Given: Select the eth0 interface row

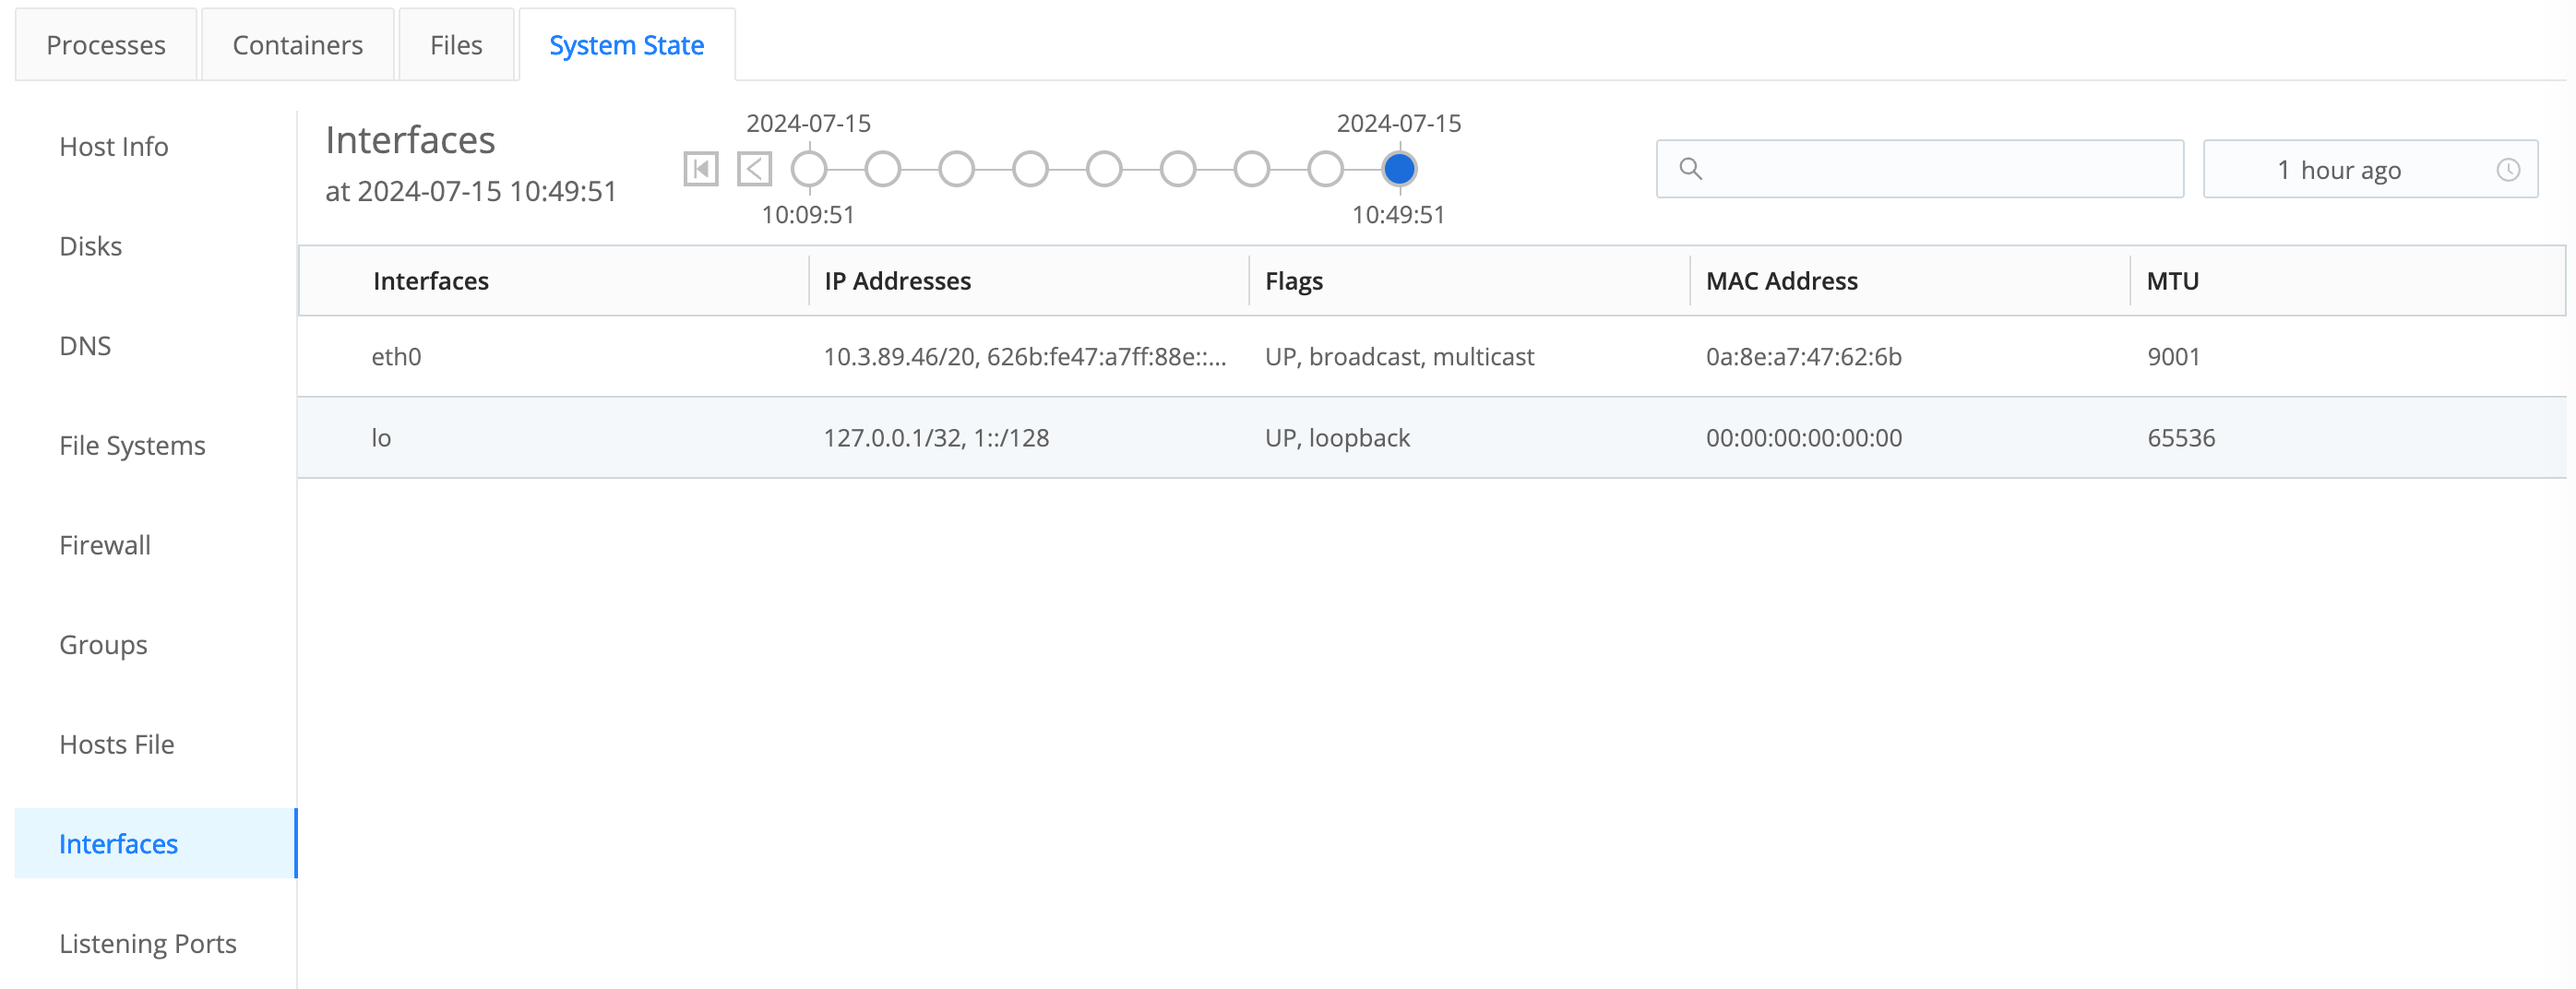Looking at the screenshot, I should click(x=1200, y=356).
